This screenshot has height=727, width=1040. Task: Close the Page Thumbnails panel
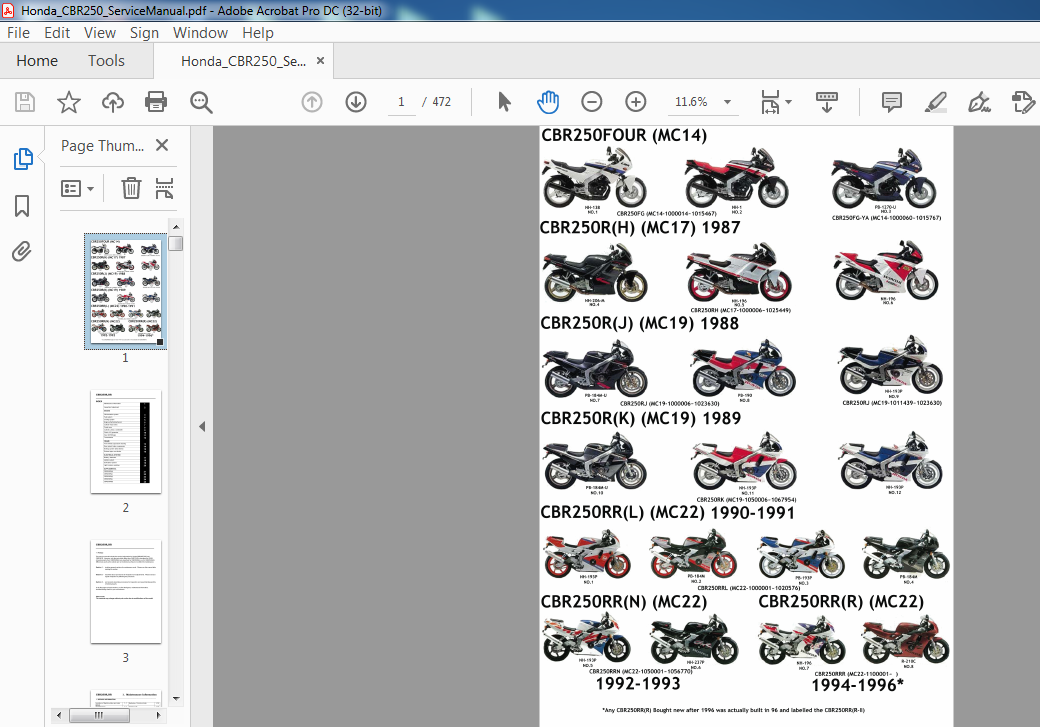point(162,145)
